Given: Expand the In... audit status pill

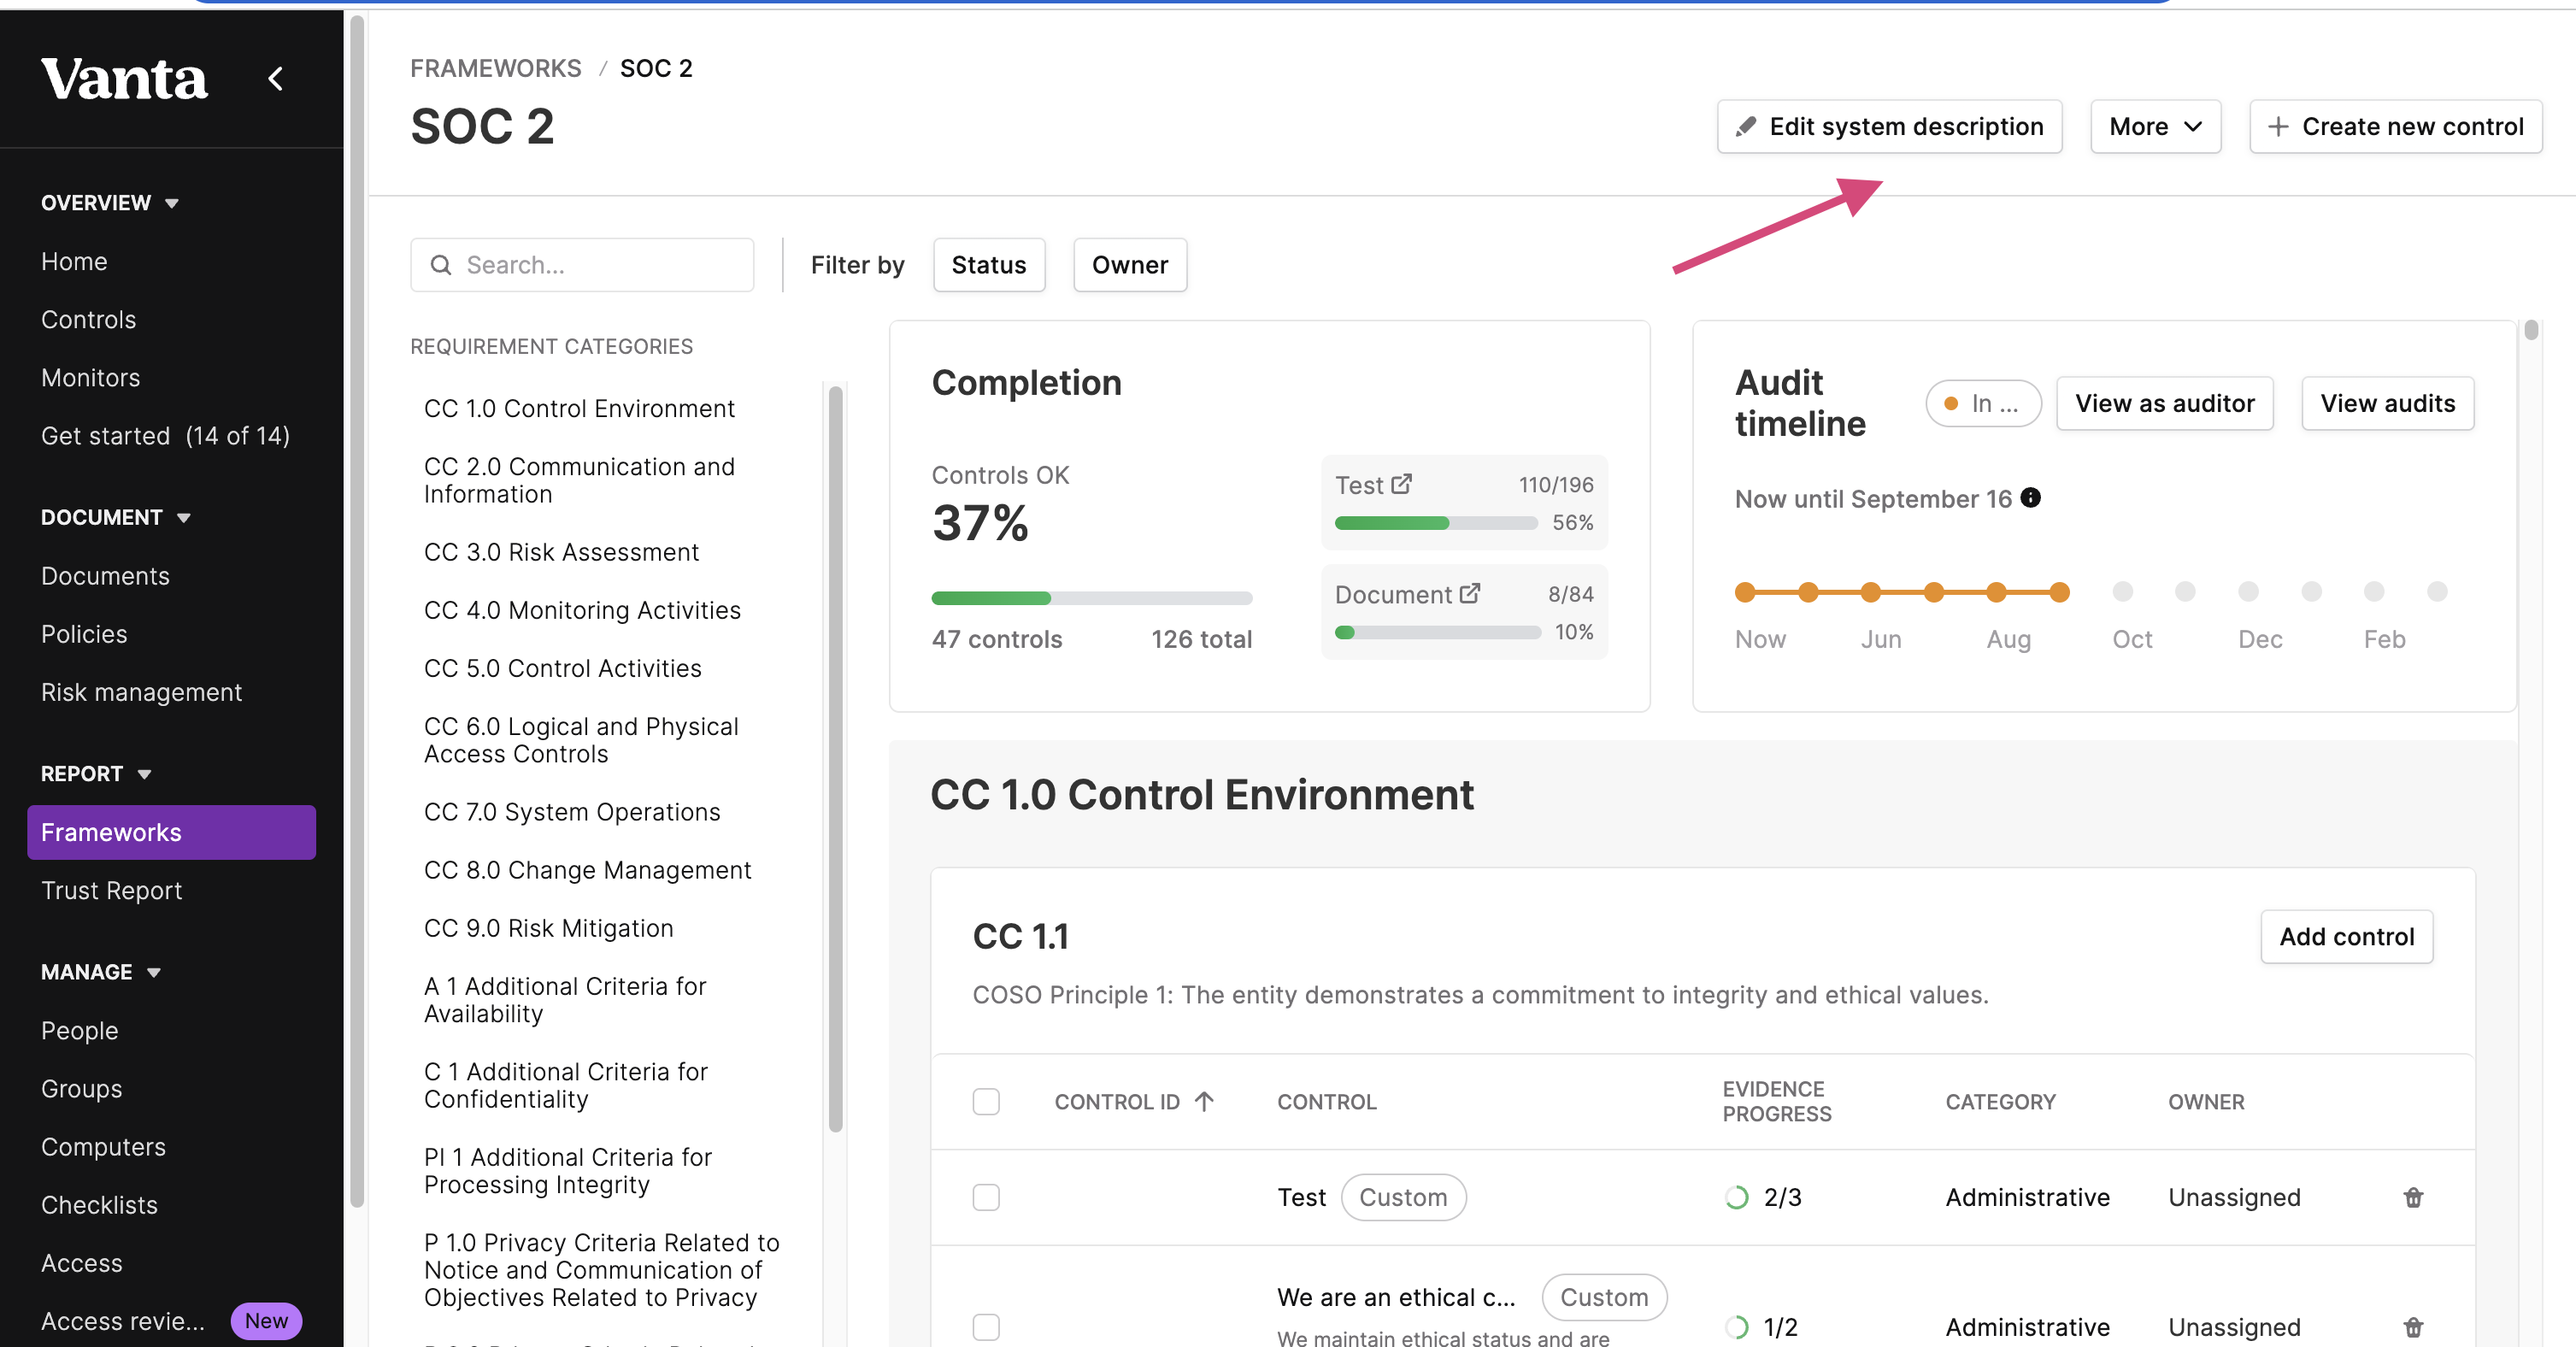Looking at the screenshot, I should 1983,403.
